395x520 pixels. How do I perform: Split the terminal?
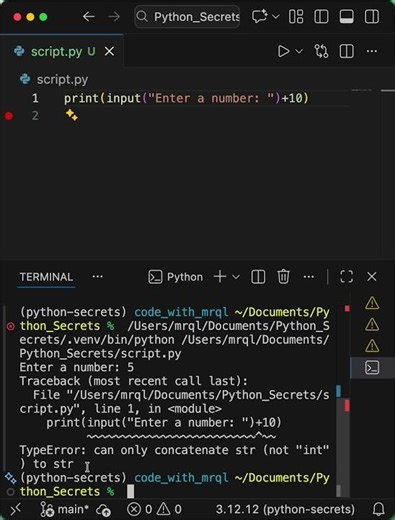tap(258, 277)
